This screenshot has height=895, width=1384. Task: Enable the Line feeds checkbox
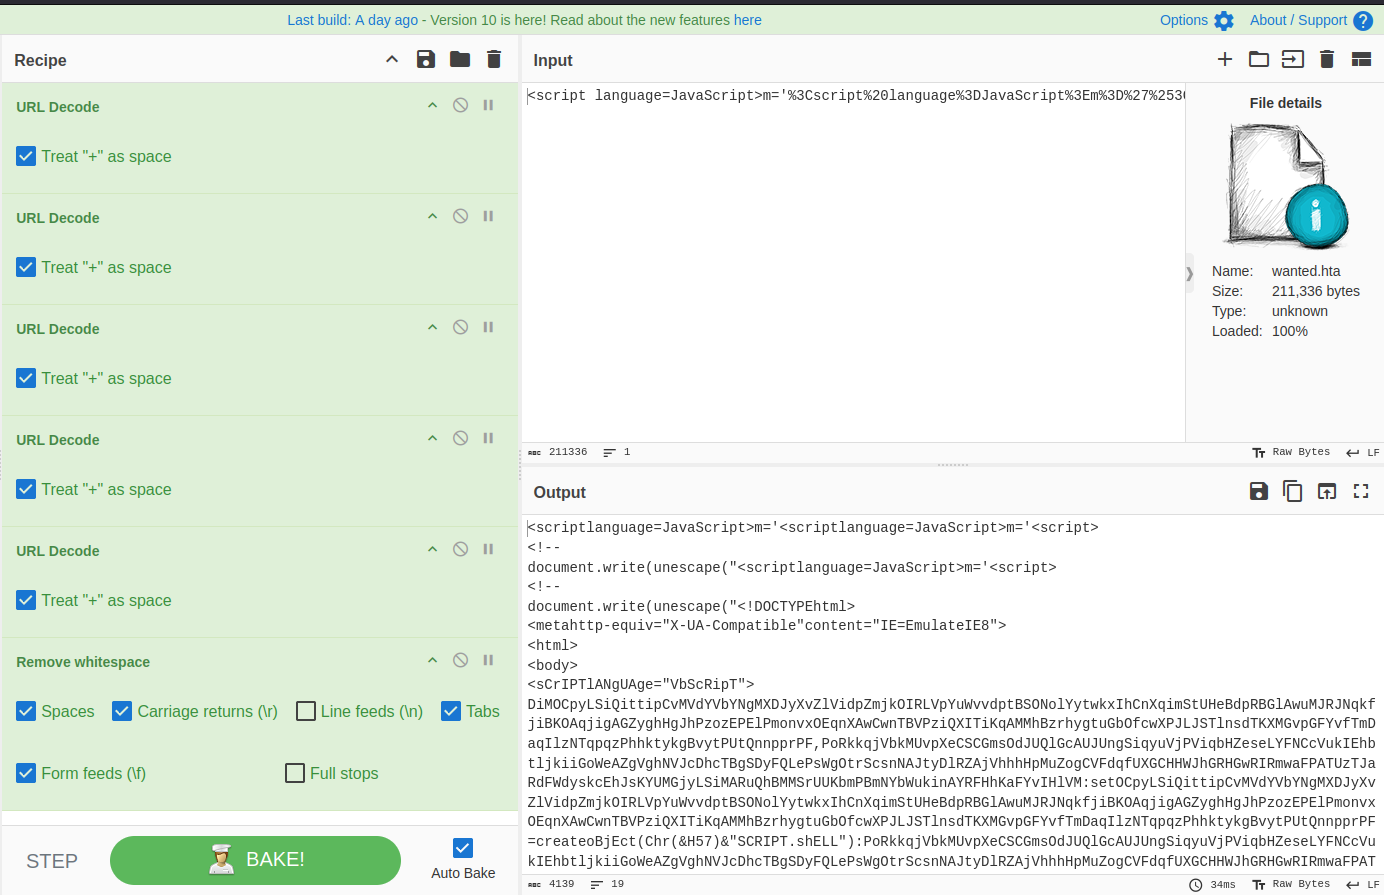click(306, 711)
